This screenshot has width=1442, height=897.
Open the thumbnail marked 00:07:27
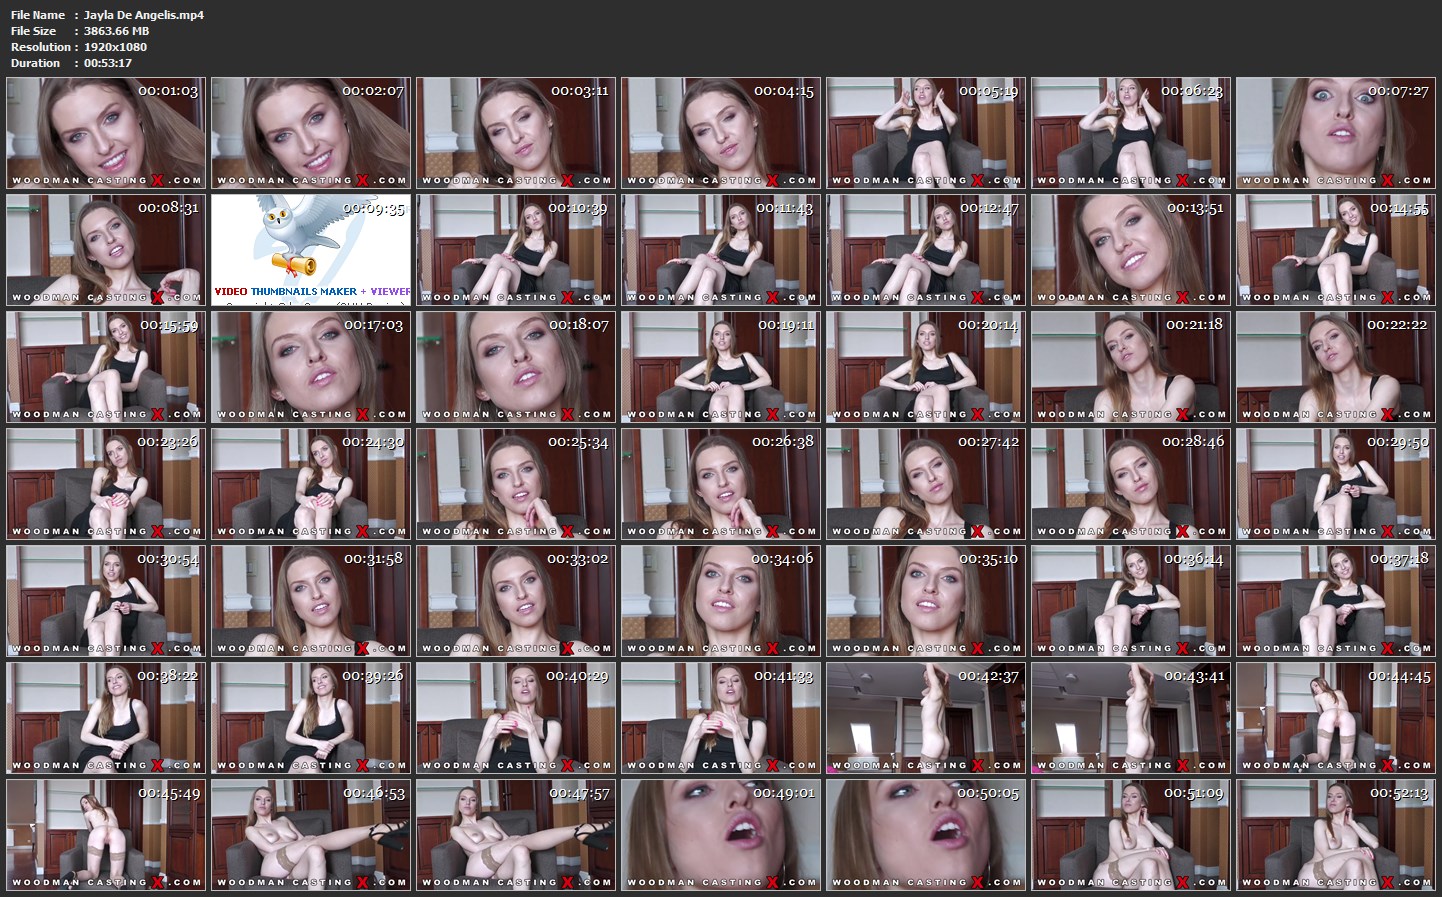(1335, 133)
